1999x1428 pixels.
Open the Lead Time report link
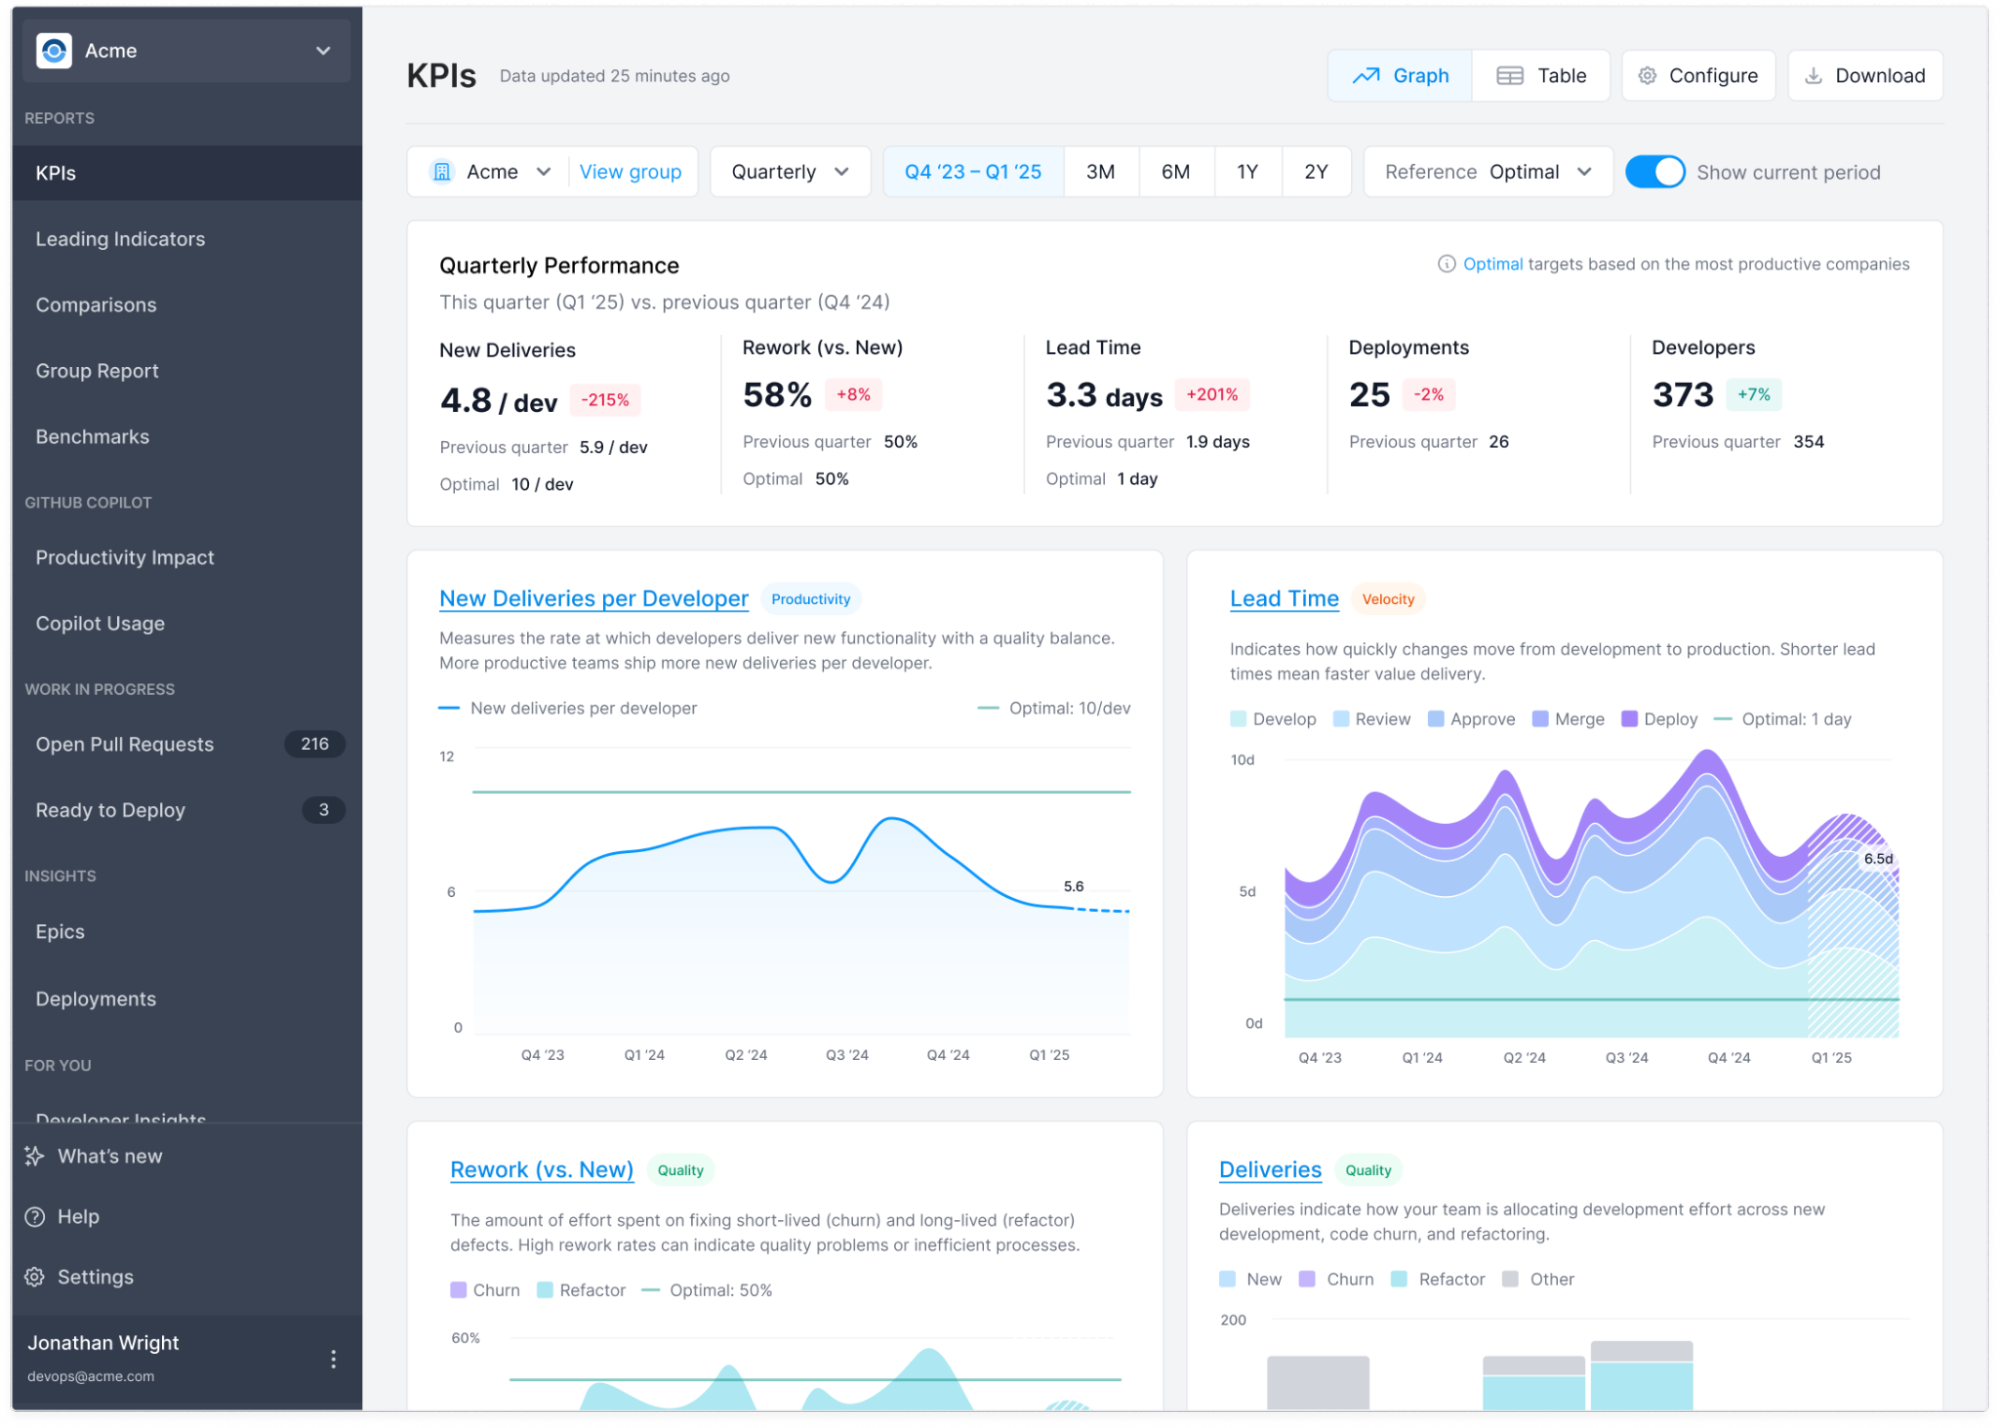coord(1284,598)
